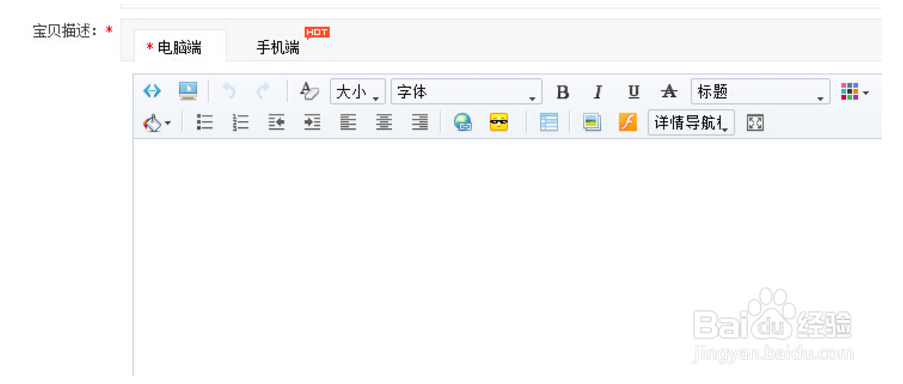The width and height of the screenshot is (903, 384).
Task: Decrease the paragraph indent
Action: (276, 122)
